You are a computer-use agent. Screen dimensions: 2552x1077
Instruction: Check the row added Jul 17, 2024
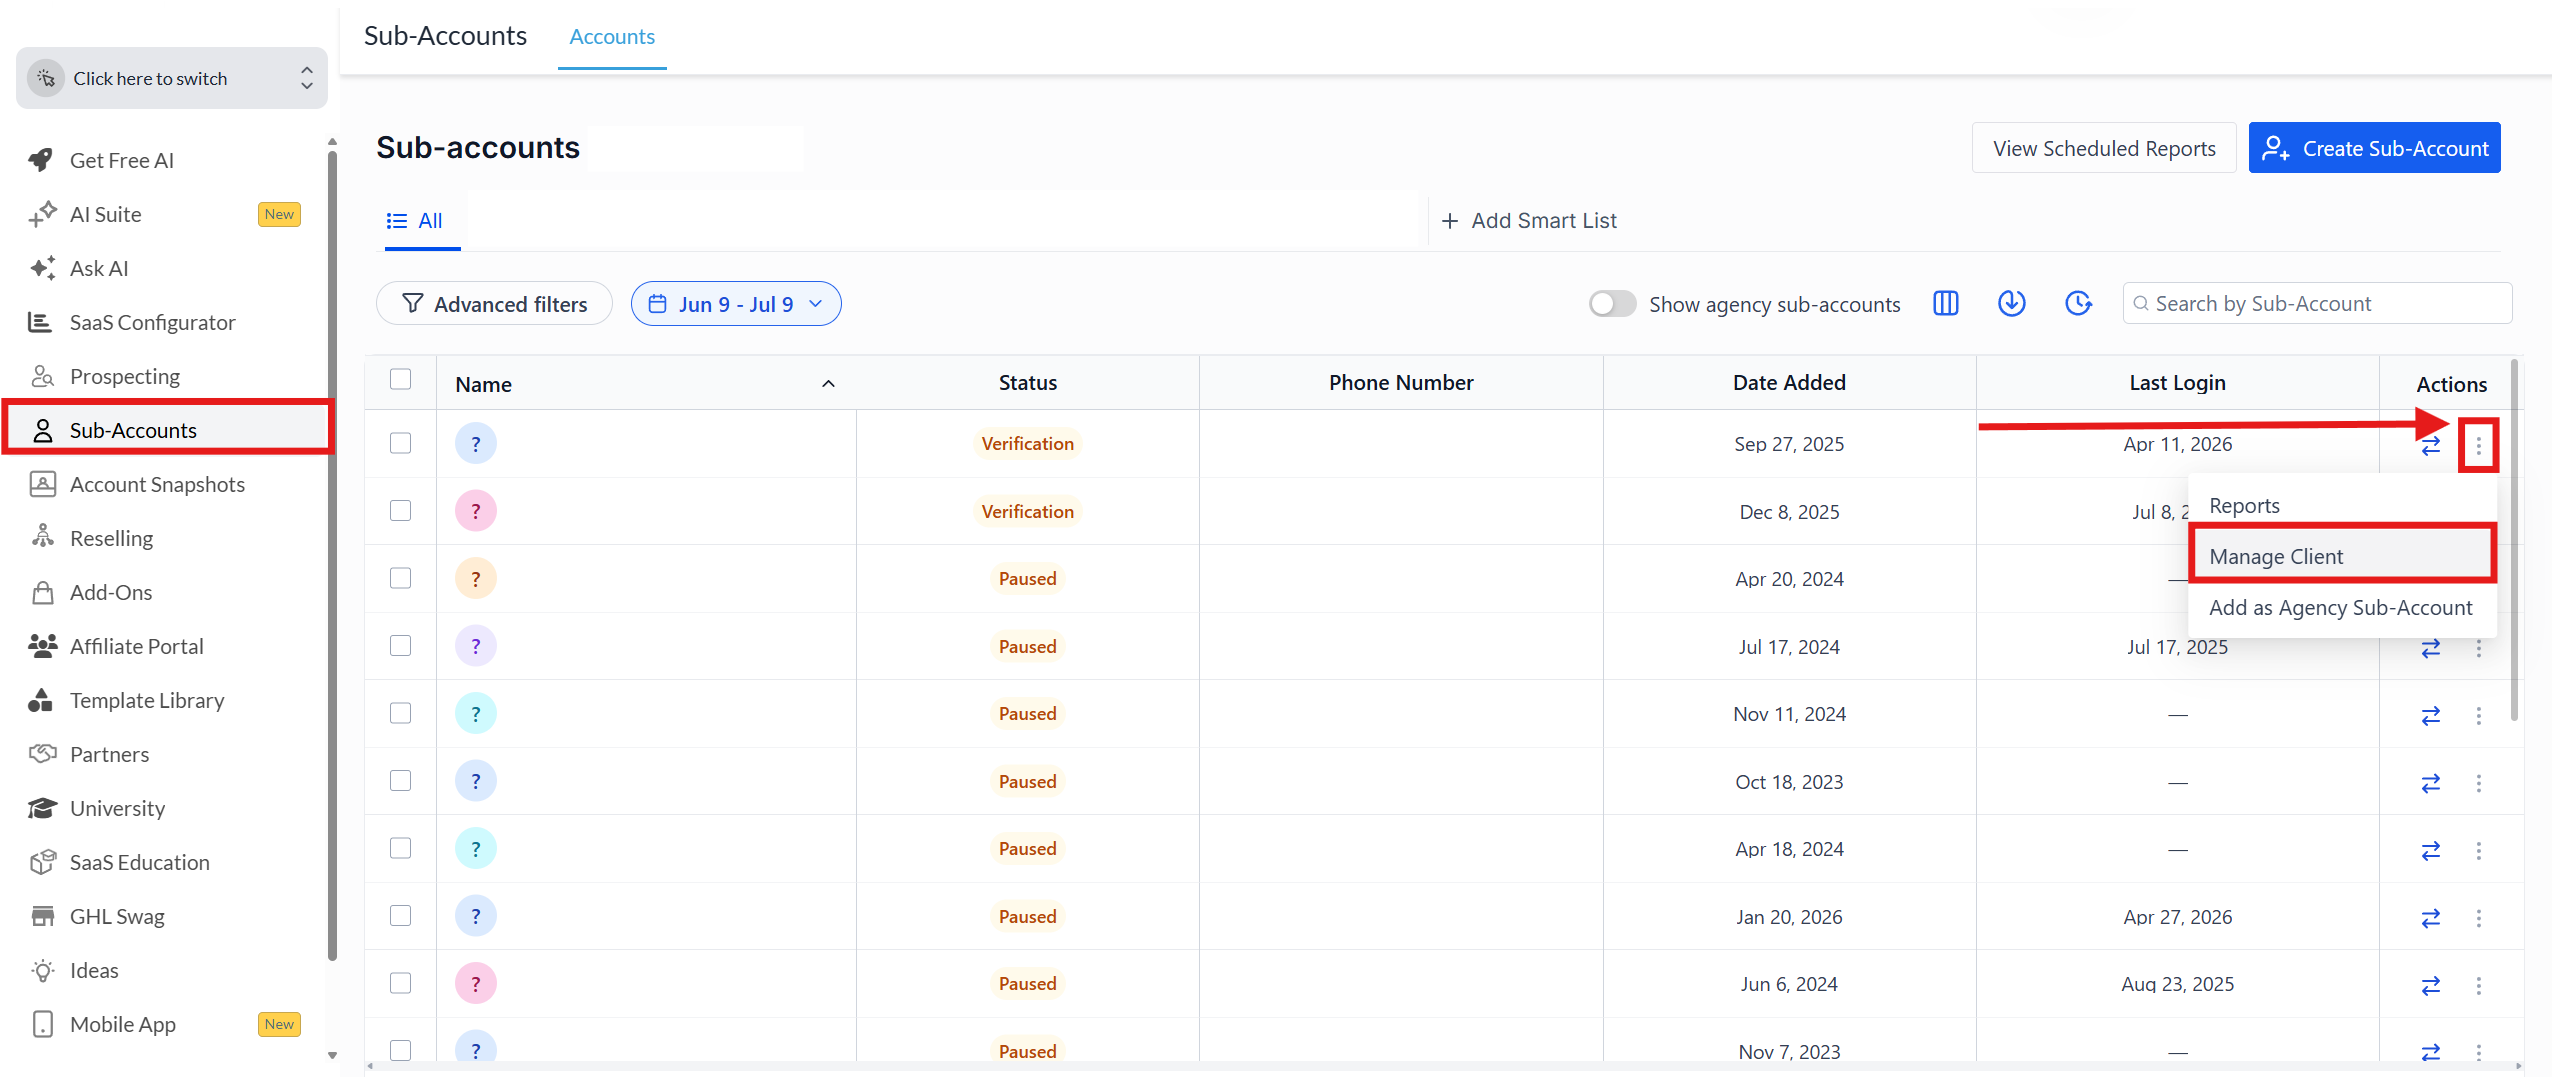pyautogui.click(x=400, y=645)
